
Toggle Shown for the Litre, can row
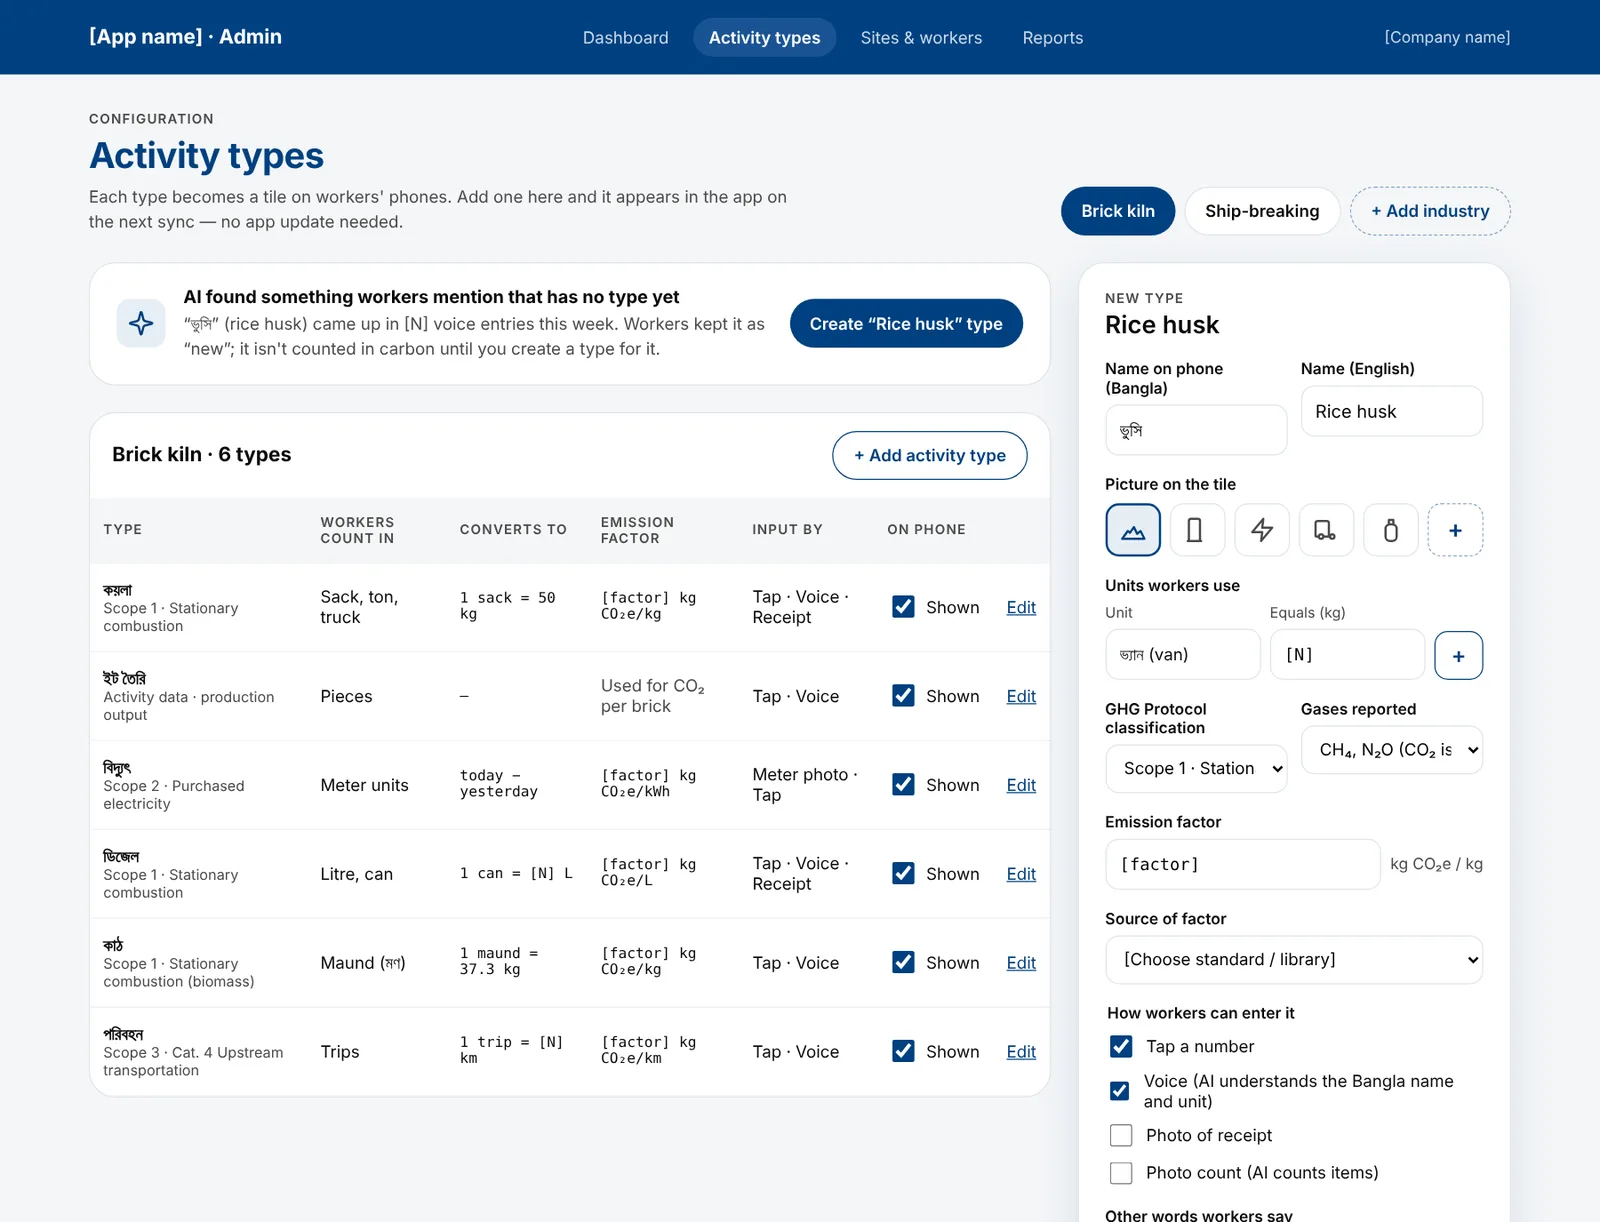[903, 874]
